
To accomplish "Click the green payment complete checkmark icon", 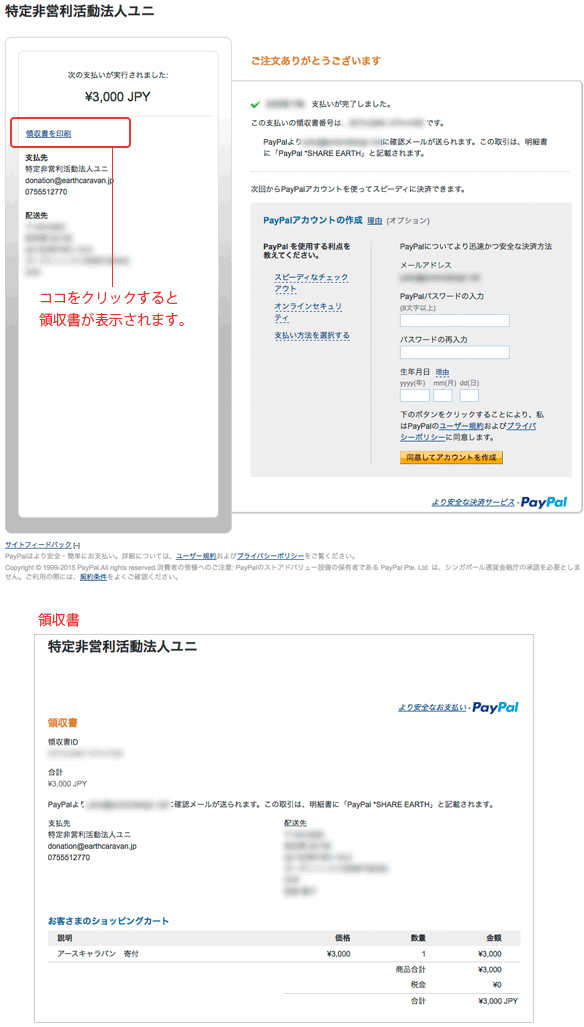I will coord(255,104).
